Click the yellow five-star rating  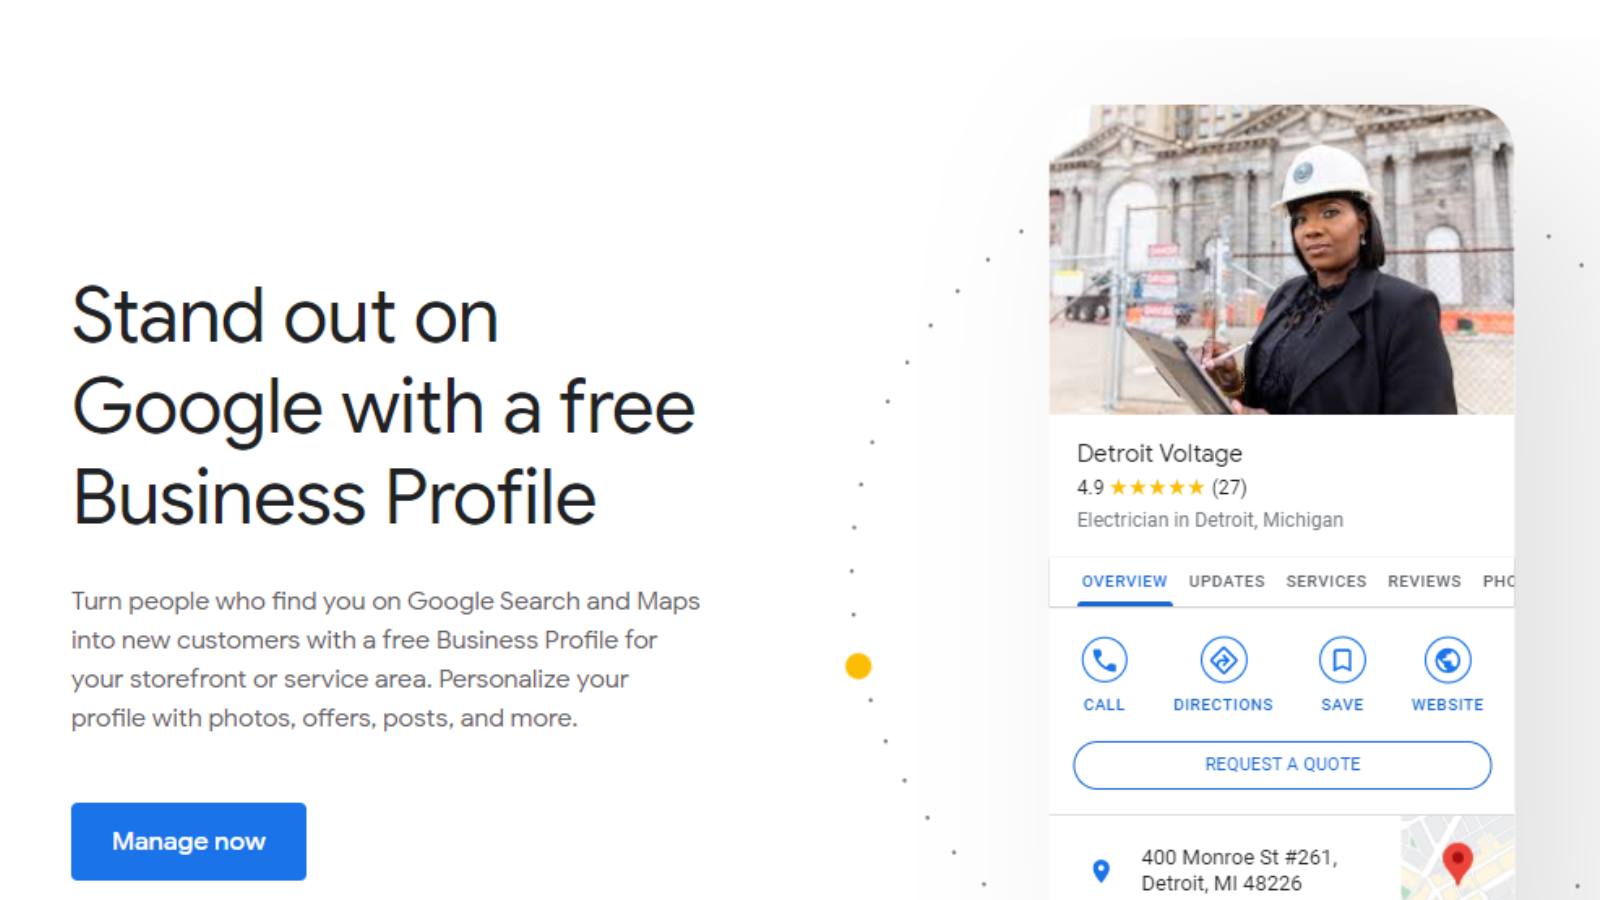point(1157,488)
